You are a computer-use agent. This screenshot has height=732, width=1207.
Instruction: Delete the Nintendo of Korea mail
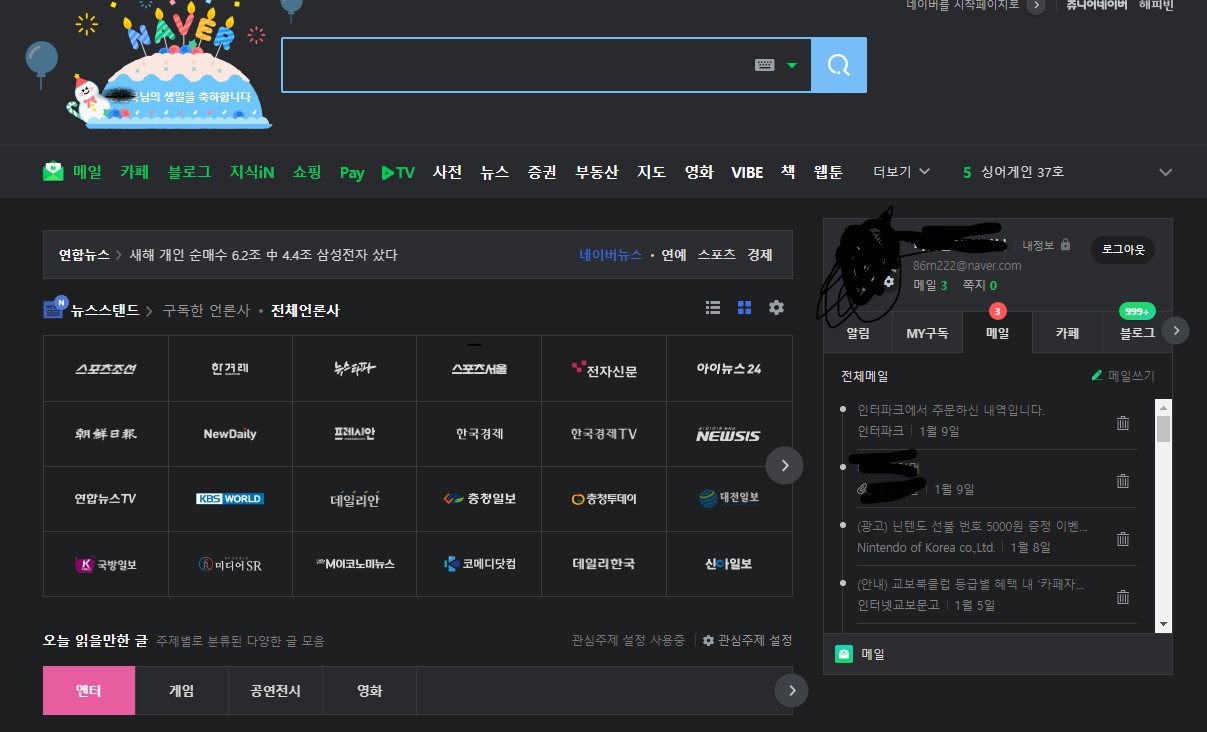click(x=1123, y=539)
